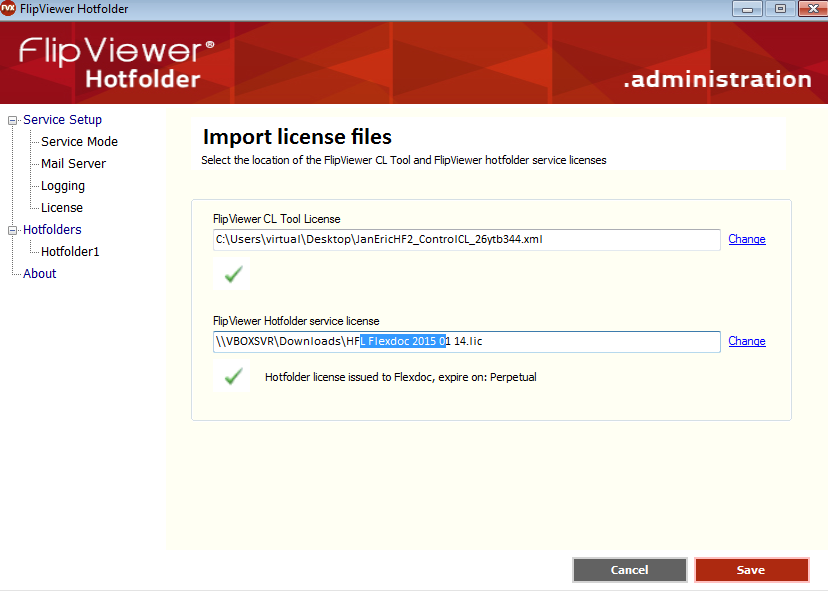Click the CL Tool License path field

click(x=467, y=240)
